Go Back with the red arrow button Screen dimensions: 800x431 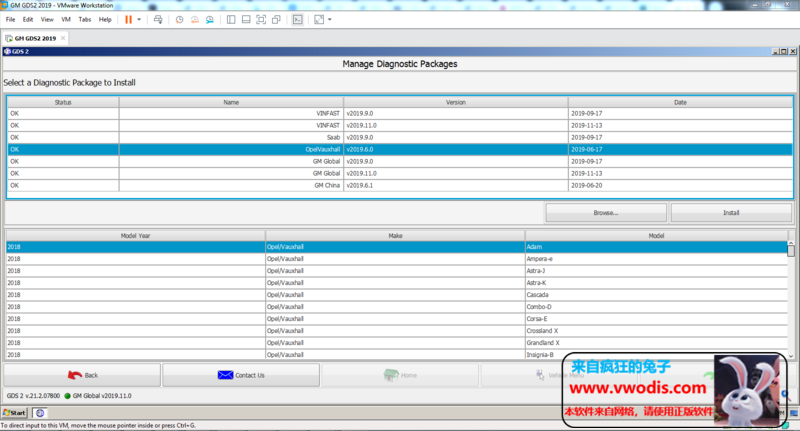point(82,375)
